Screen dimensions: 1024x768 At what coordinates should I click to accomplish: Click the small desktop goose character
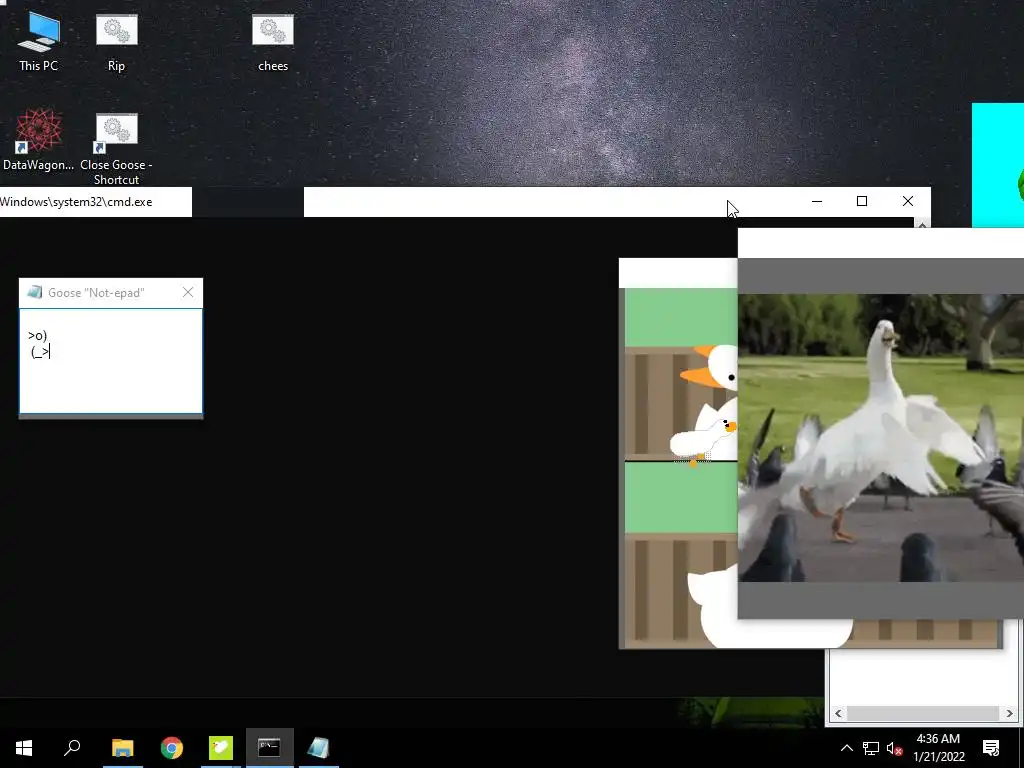point(703,441)
